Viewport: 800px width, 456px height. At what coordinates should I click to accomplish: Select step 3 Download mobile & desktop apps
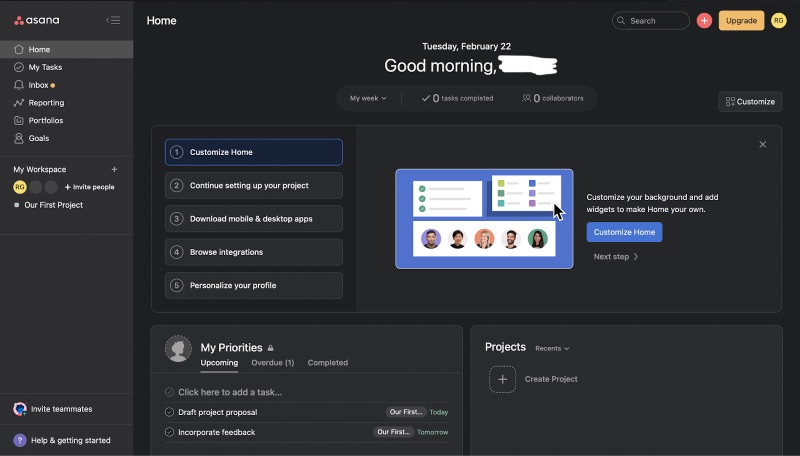(254, 219)
